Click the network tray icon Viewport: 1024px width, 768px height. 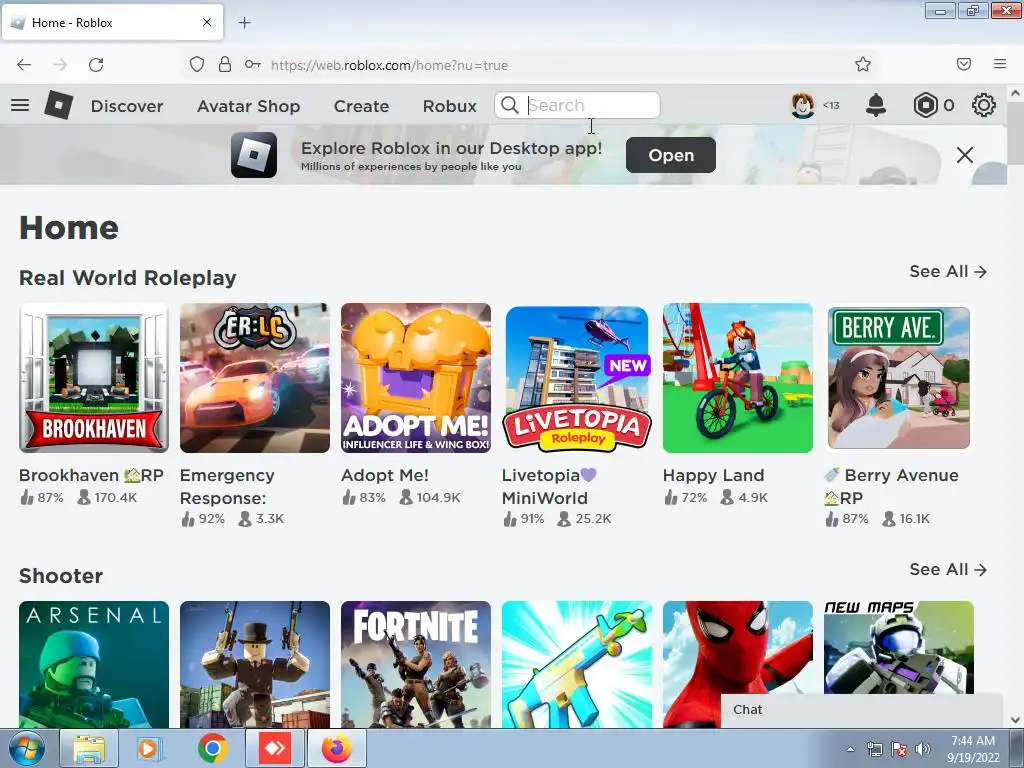874,749
